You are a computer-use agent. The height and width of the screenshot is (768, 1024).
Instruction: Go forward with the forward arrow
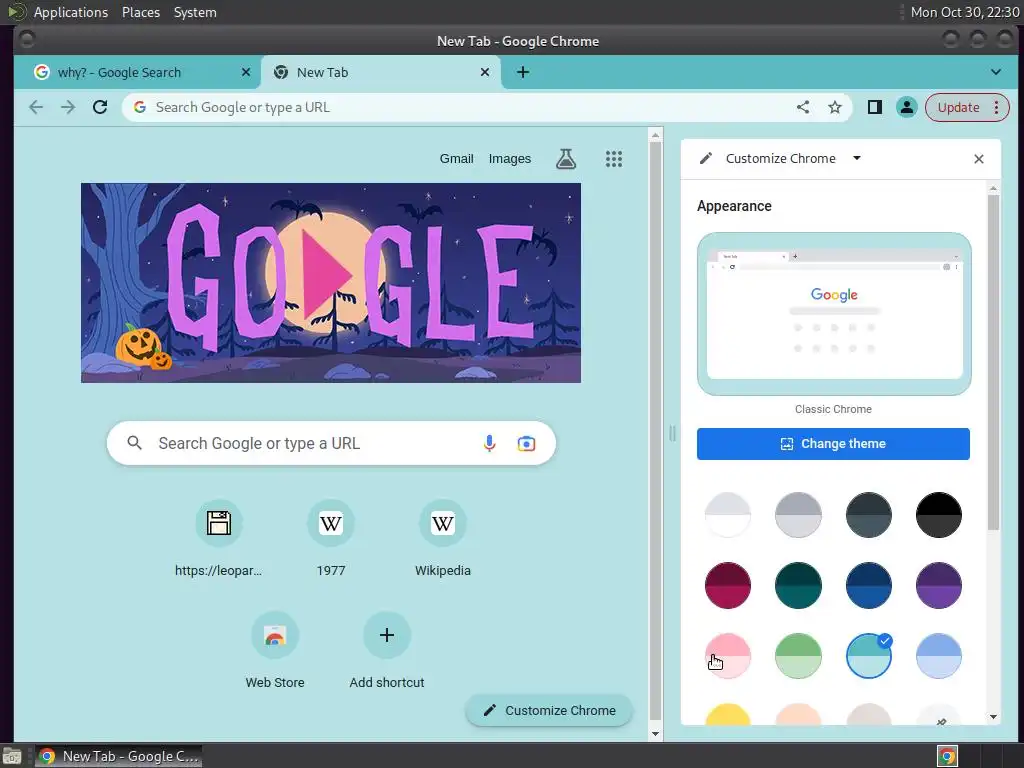(68, 107)
